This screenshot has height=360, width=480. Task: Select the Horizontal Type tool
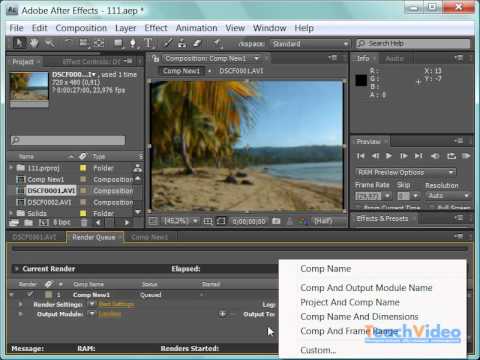148,43
